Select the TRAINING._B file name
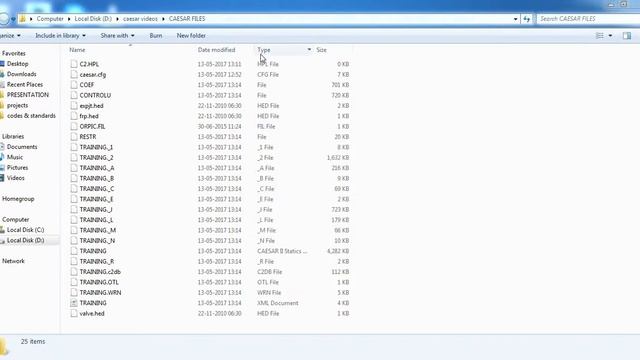The height and width of the screenshot is (360, 640). click(x=97, y=178)
